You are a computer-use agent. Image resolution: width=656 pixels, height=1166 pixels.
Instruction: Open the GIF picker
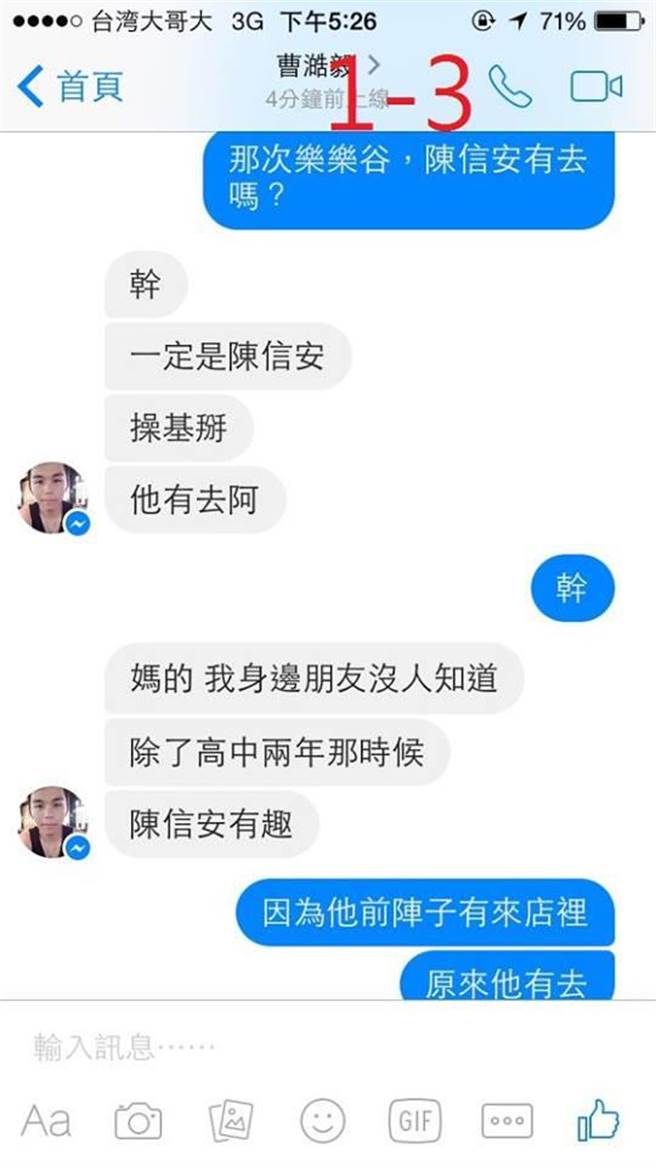tap(414, 1121)
